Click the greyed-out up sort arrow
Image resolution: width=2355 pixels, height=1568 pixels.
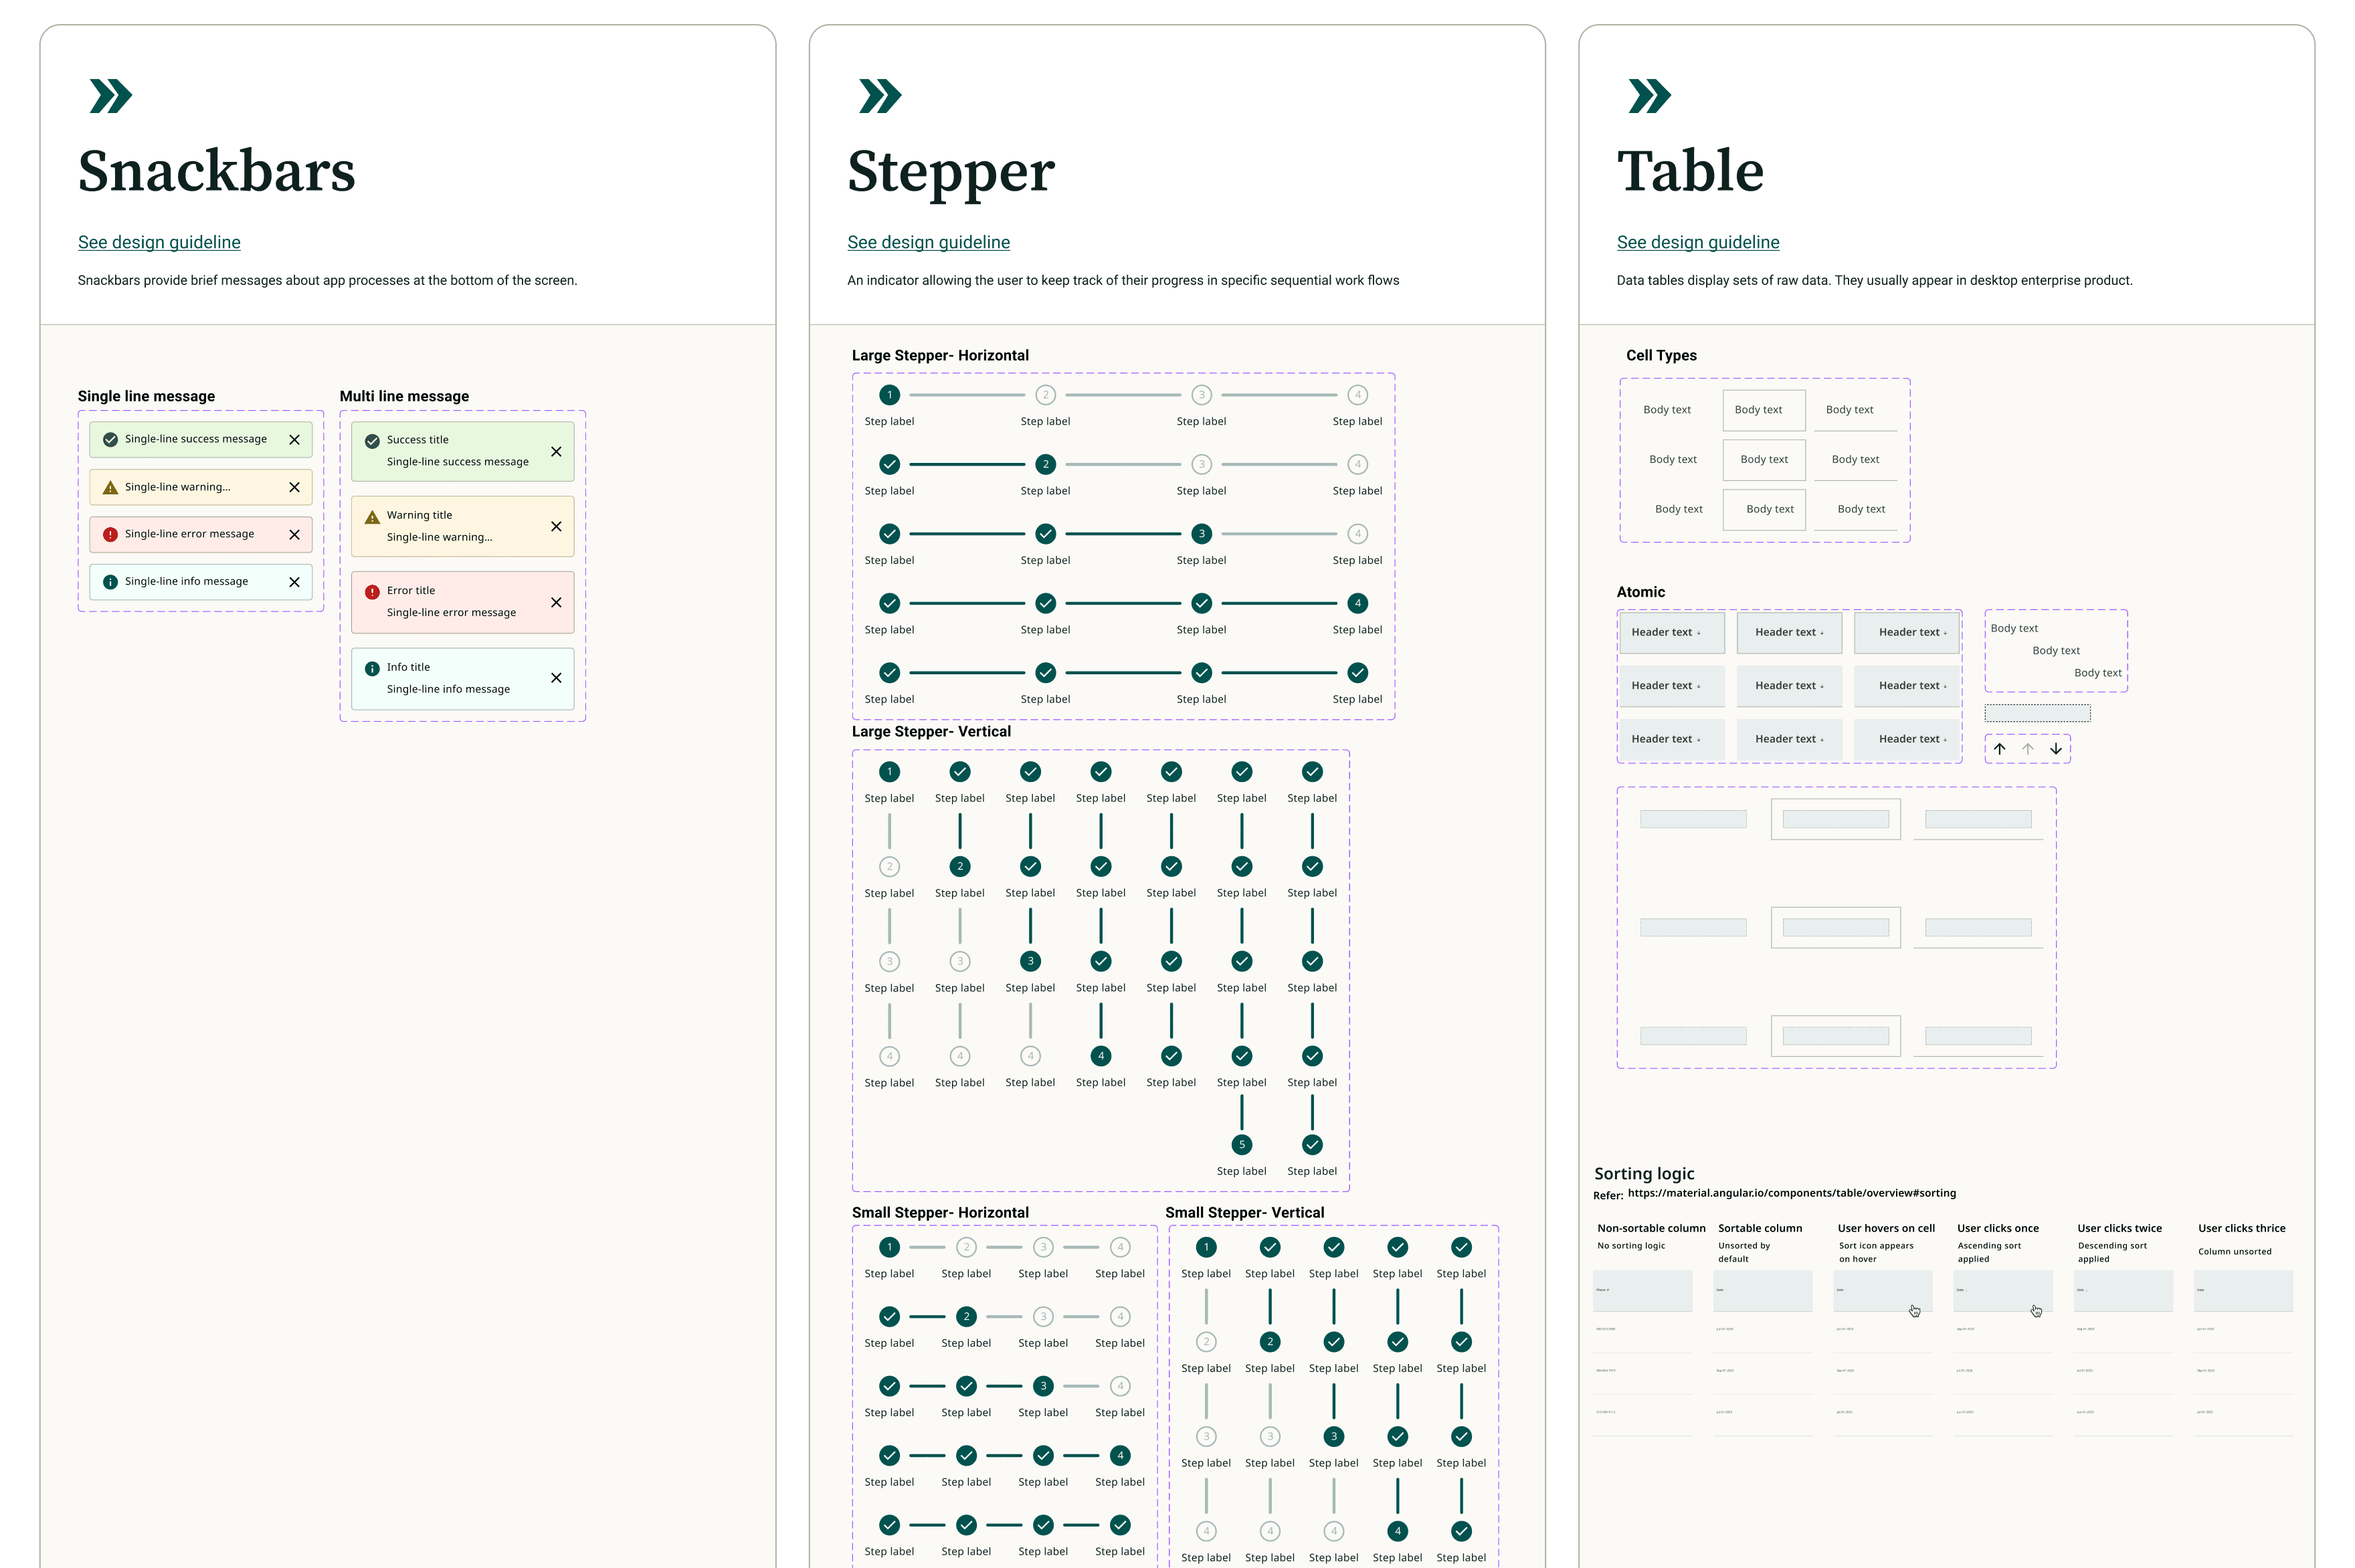pyautogui.click(x=2027, y=748)
